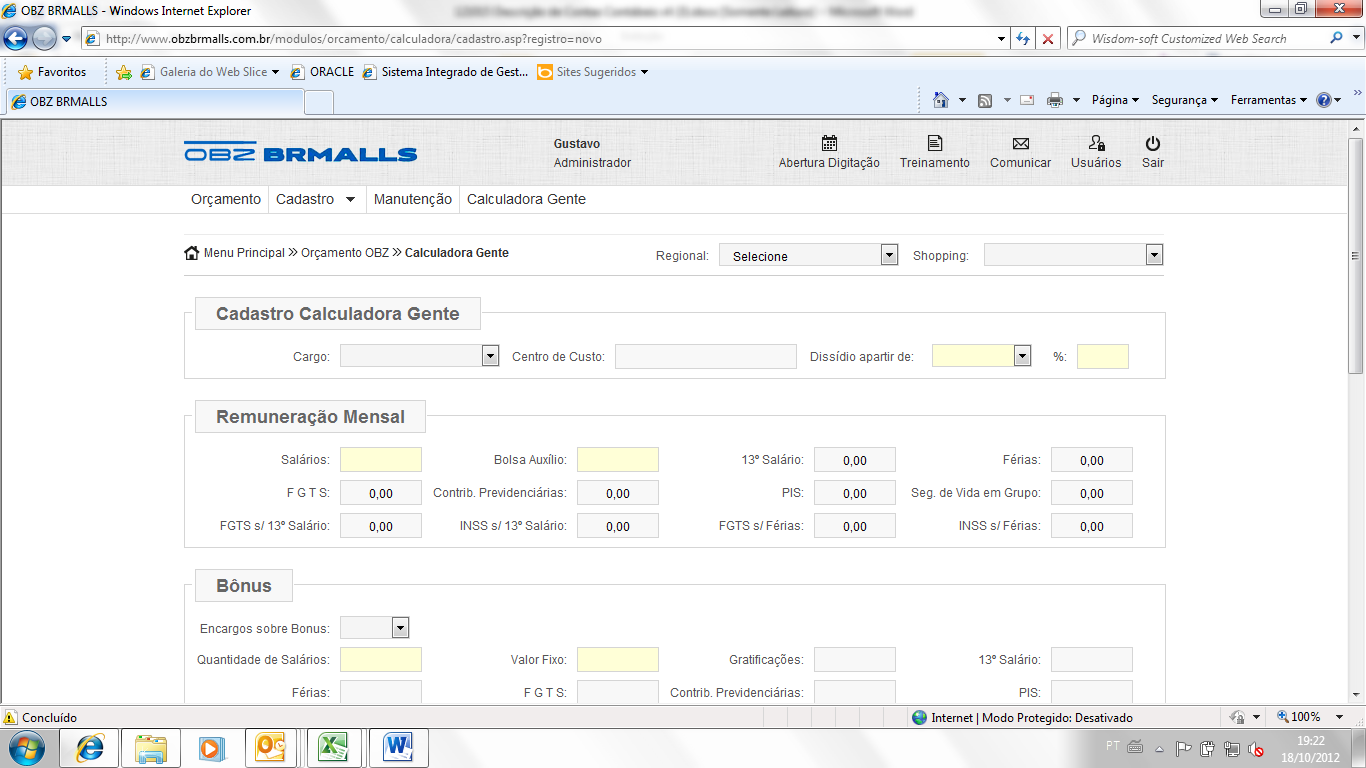Click the add to favorites bar icon

pos(124,72)
